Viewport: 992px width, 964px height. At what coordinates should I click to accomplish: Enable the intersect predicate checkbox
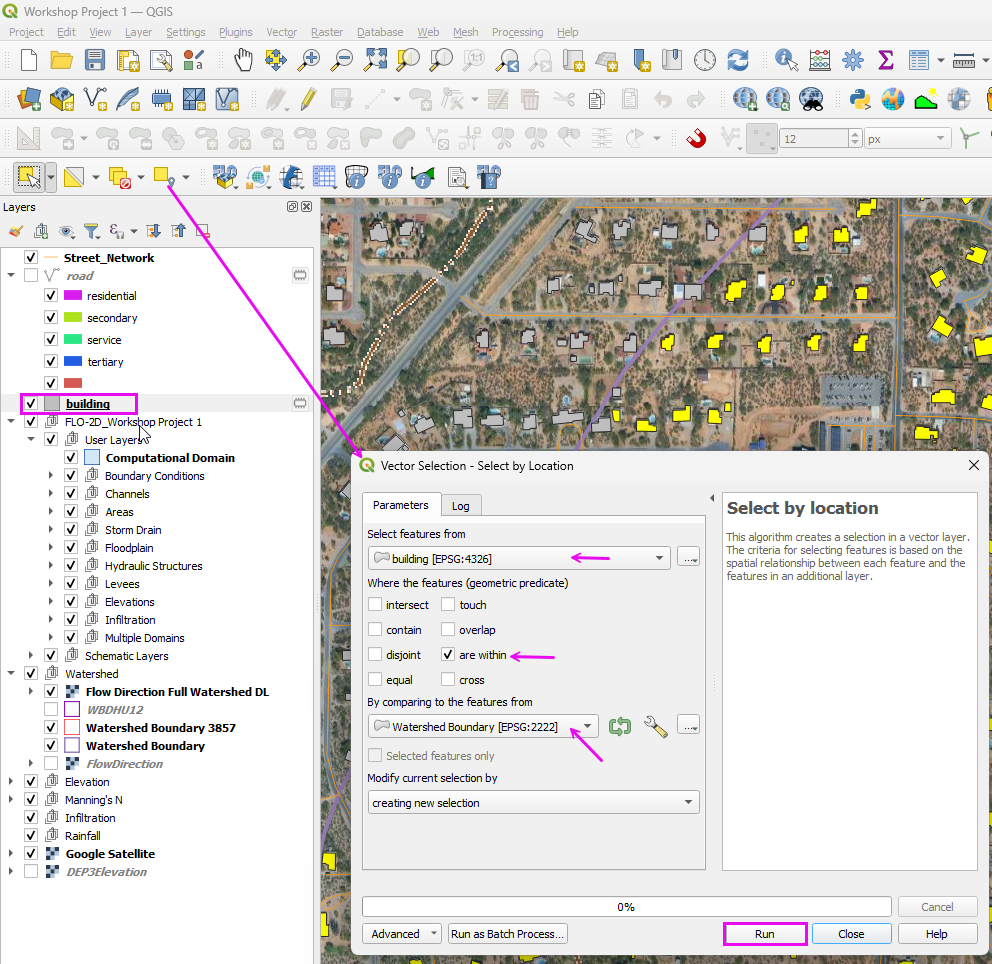pos(375,605)
